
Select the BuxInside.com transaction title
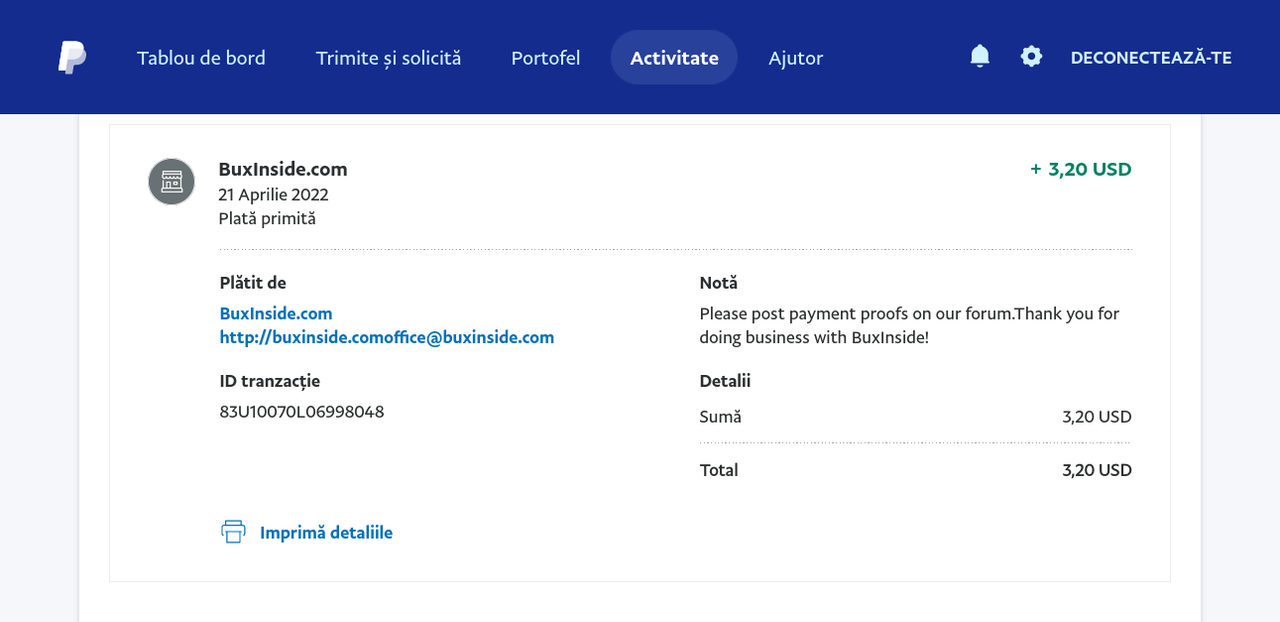point(283,169)
